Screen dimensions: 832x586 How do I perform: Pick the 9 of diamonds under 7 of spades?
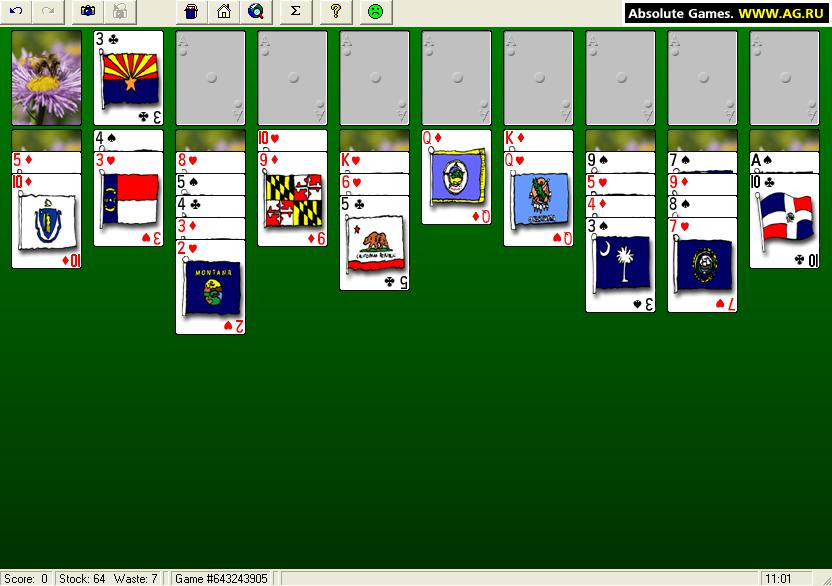702,185
